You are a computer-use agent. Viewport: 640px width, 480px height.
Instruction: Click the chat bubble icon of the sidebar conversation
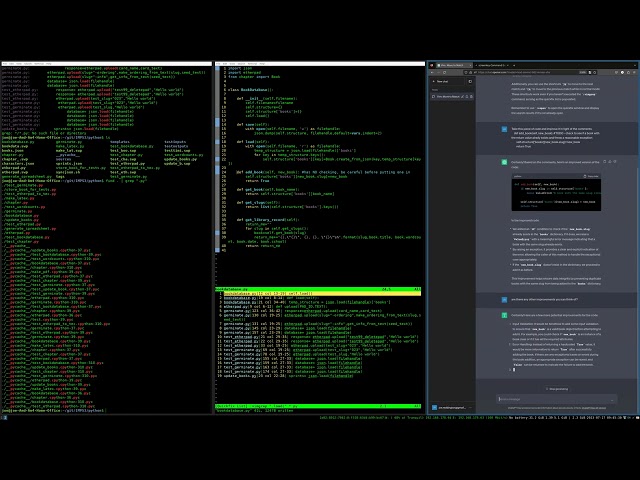click(433, 96)
